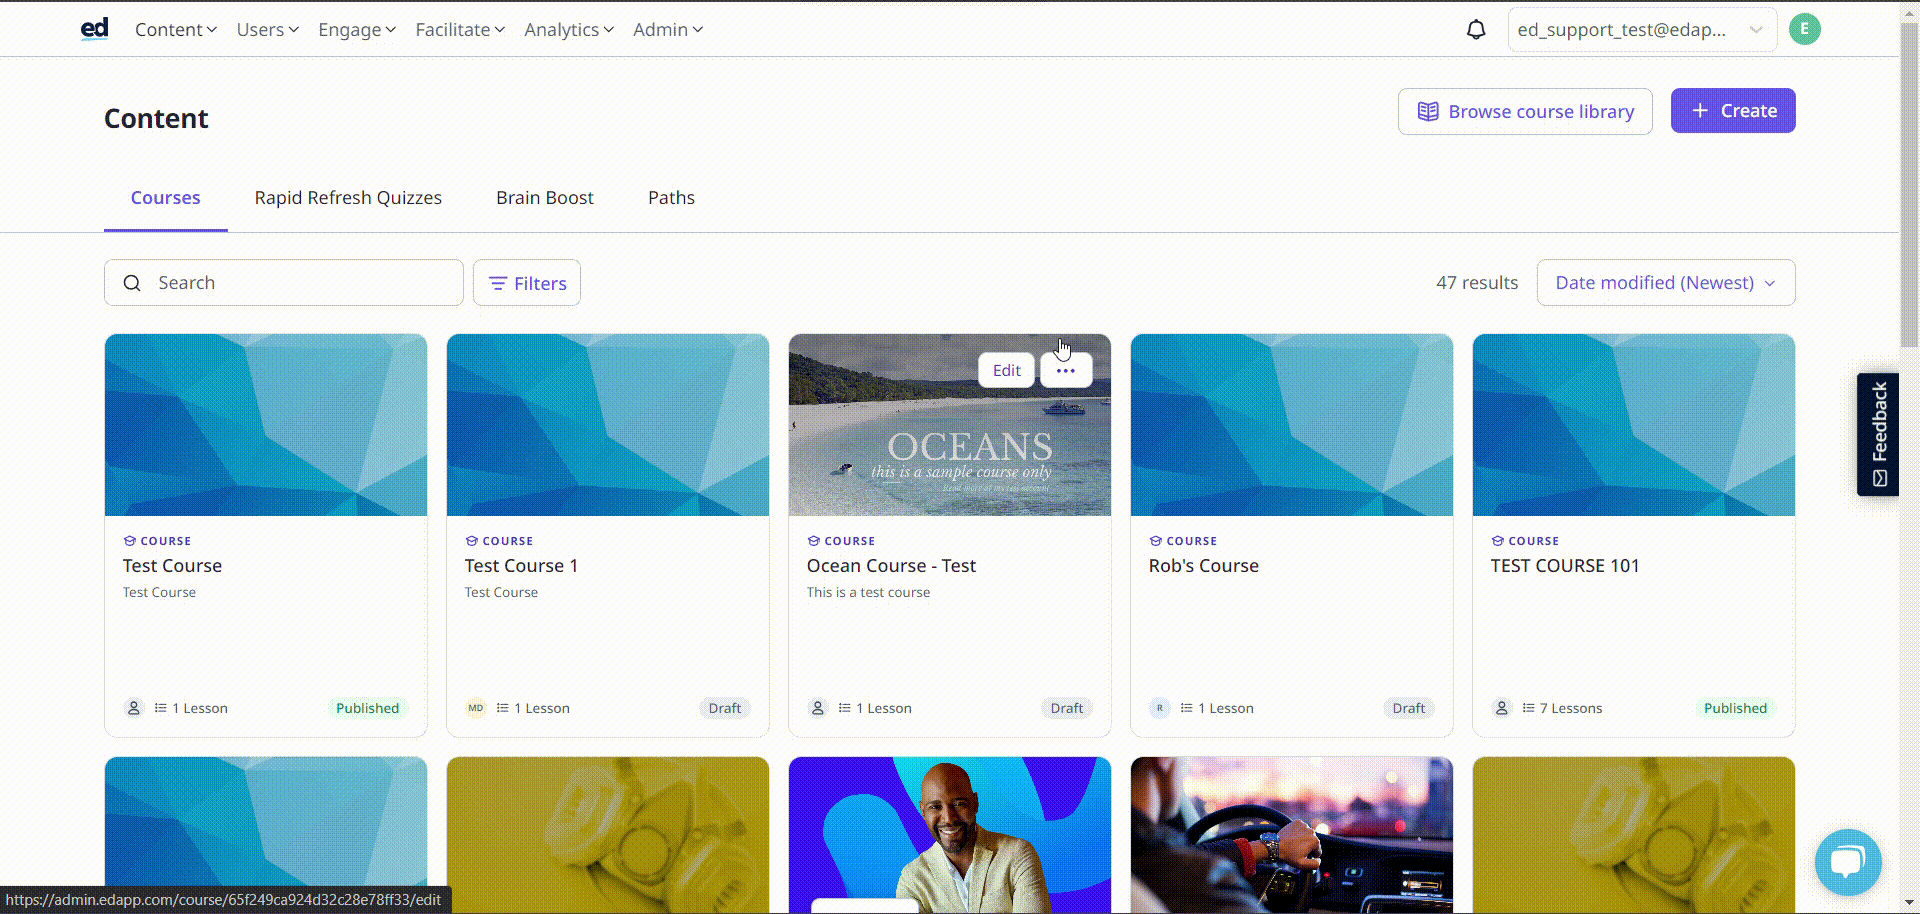The height and width of the screenshot is (914, 1920).
Task: Expand the Content menu
Action: coord(175,30)
